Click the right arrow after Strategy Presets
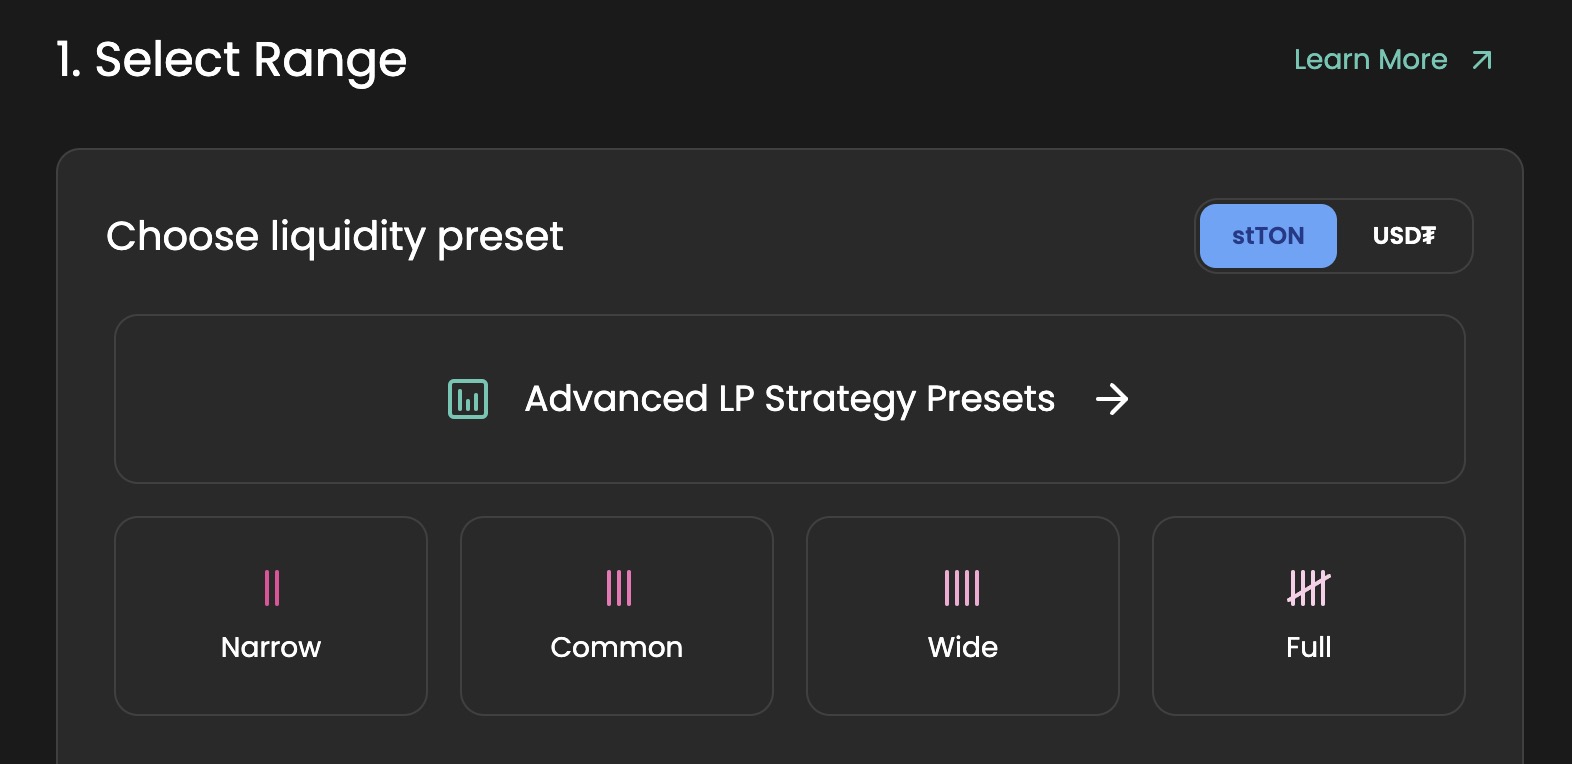This screenshot has width=1572, height=764. click(1111, 399)
